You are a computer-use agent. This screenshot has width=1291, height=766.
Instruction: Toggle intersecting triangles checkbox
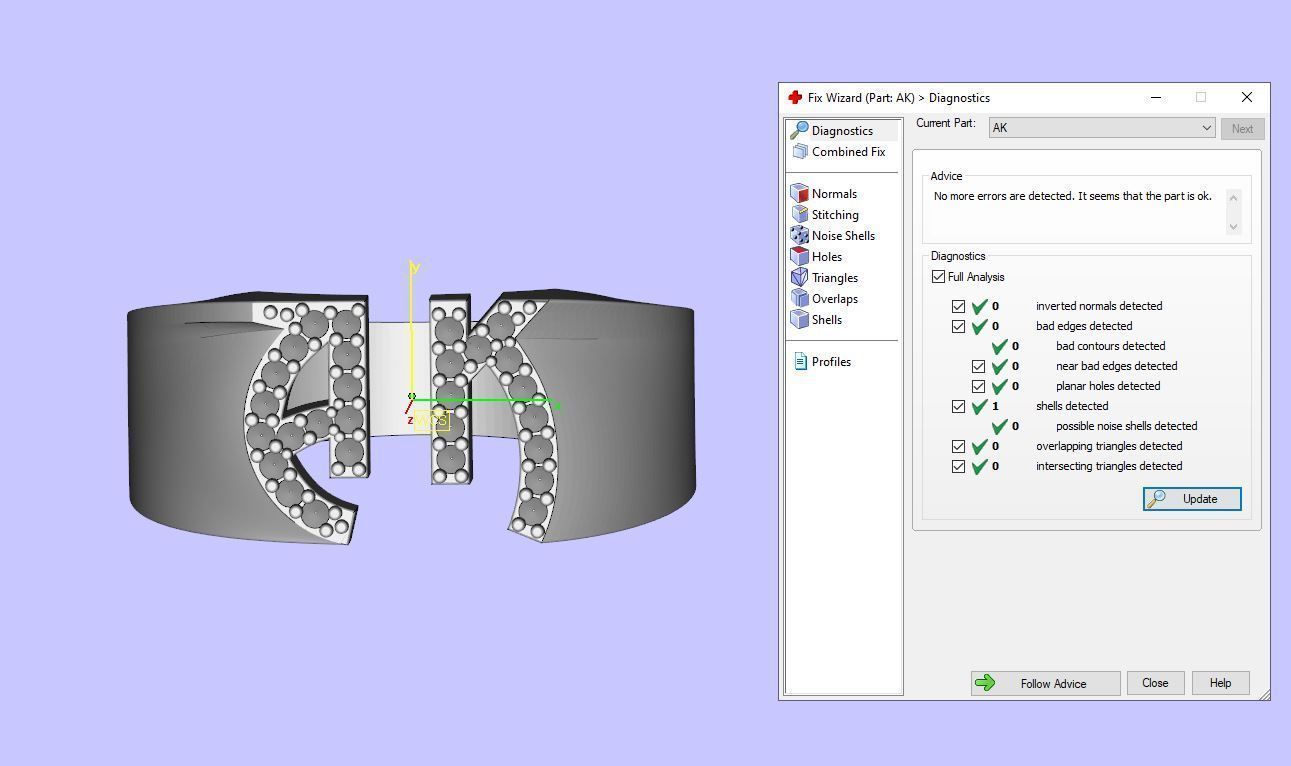click(x=958, y=466)
